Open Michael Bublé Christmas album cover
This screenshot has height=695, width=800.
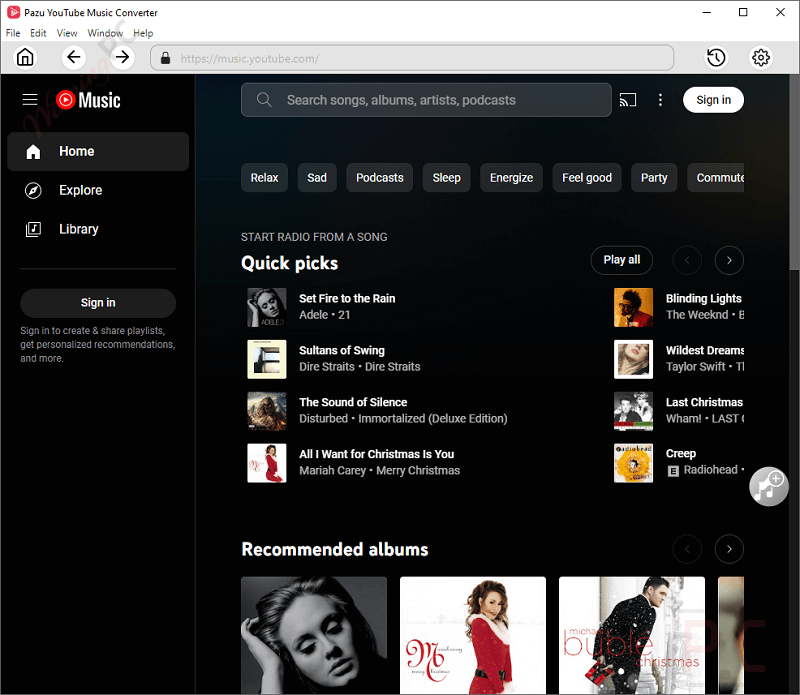click(x=632, y=635)
